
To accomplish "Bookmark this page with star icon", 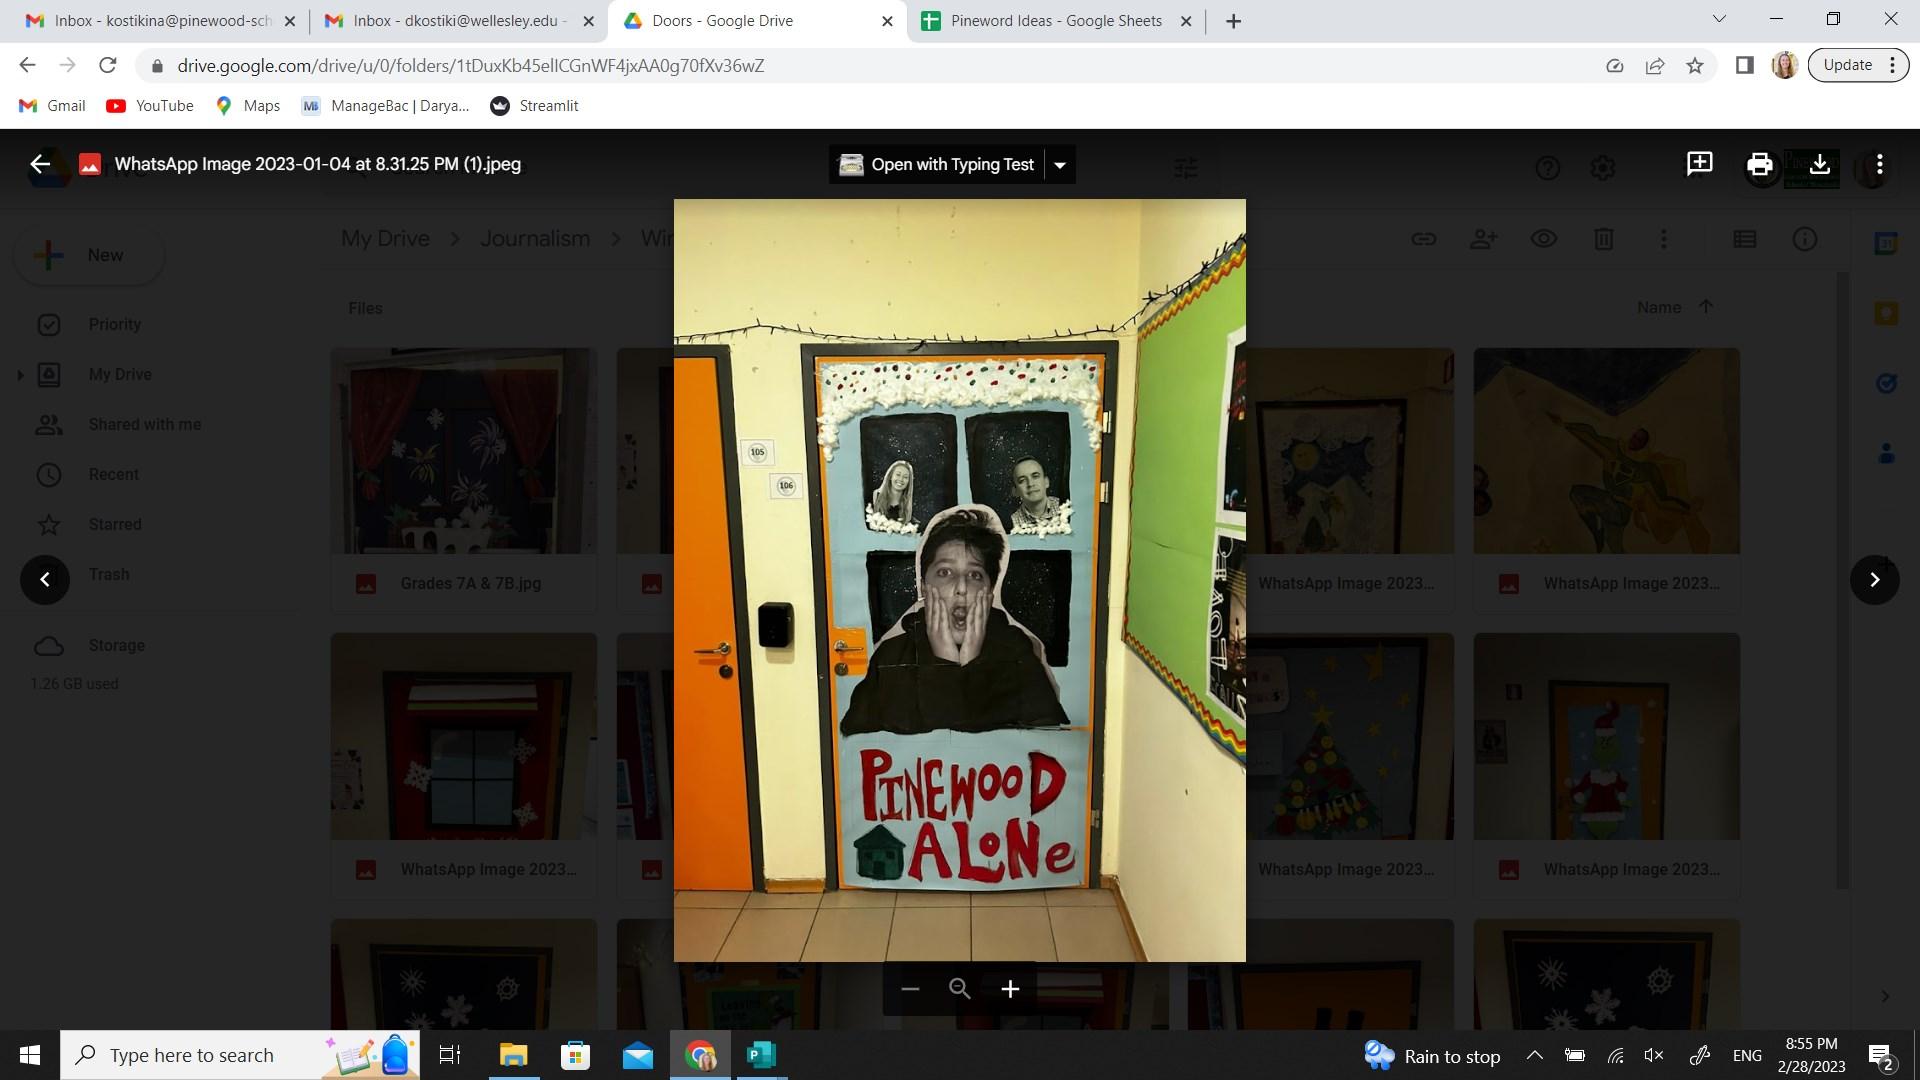I will tap(1694, 66).
